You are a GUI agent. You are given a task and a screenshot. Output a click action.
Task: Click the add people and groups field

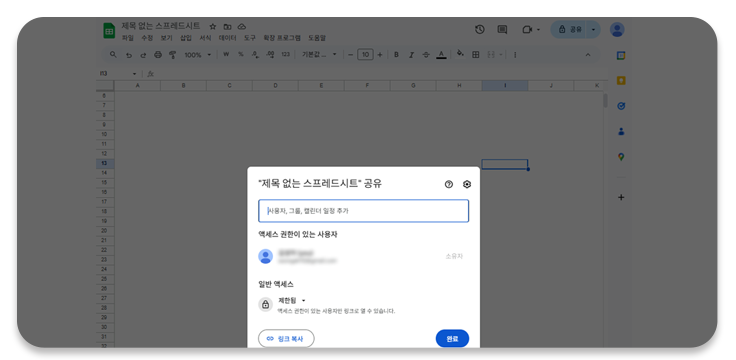[363, 211]
